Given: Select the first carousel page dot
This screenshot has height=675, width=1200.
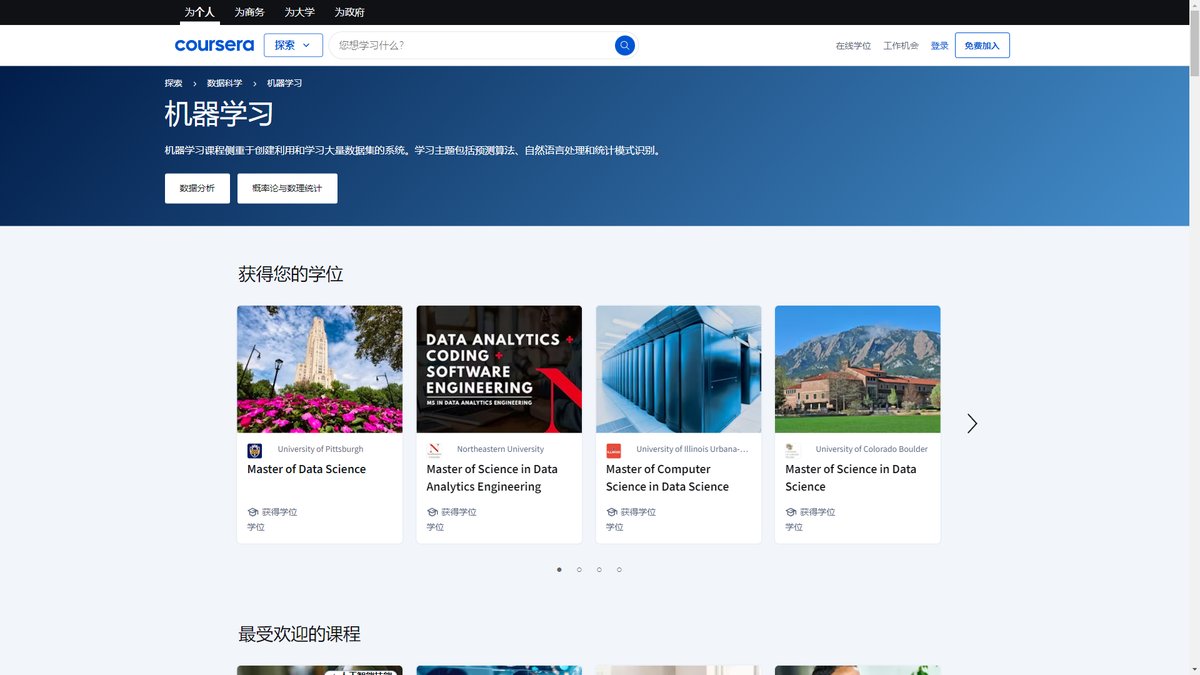Looking at the screenshot, I should click(559, 569).
